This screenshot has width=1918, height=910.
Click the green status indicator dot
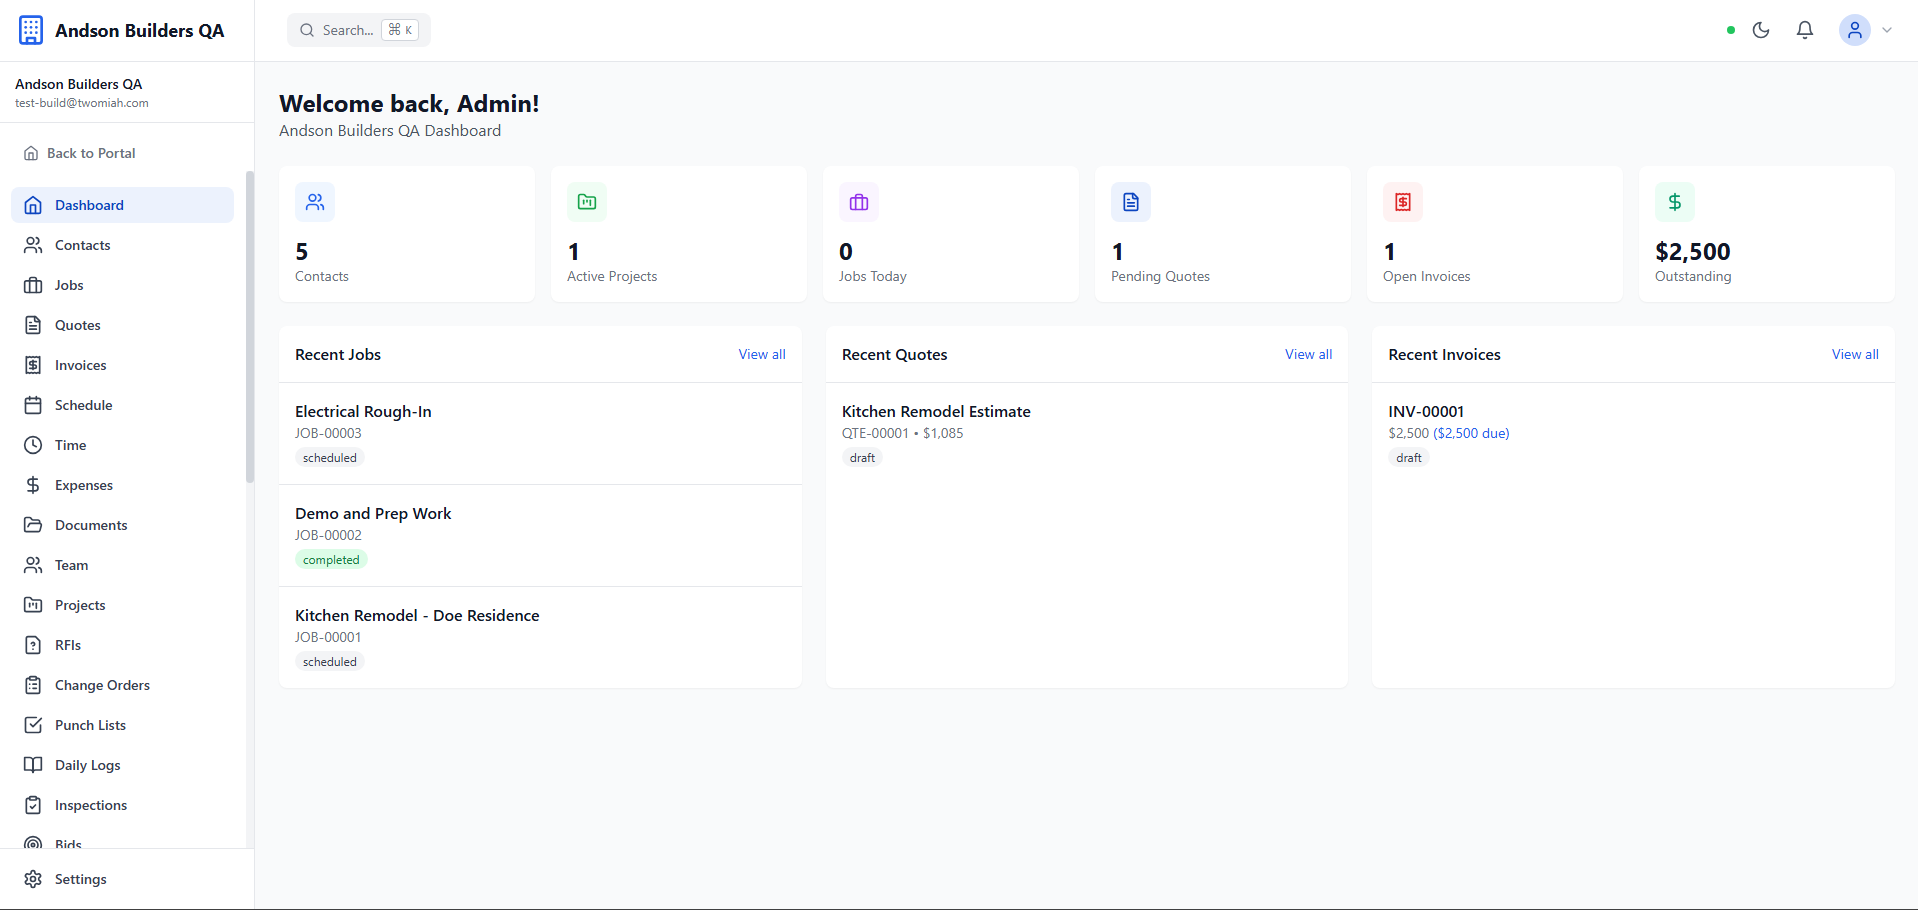1729,30
